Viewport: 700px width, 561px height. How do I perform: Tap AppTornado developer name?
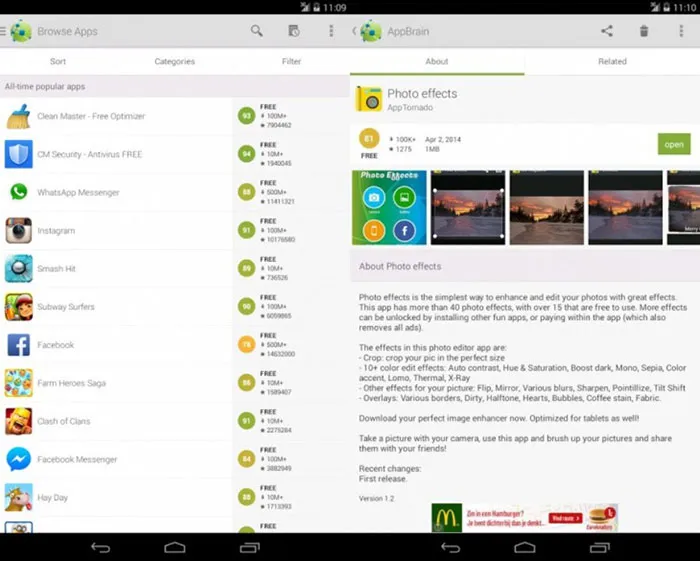[x=410, y=108]
